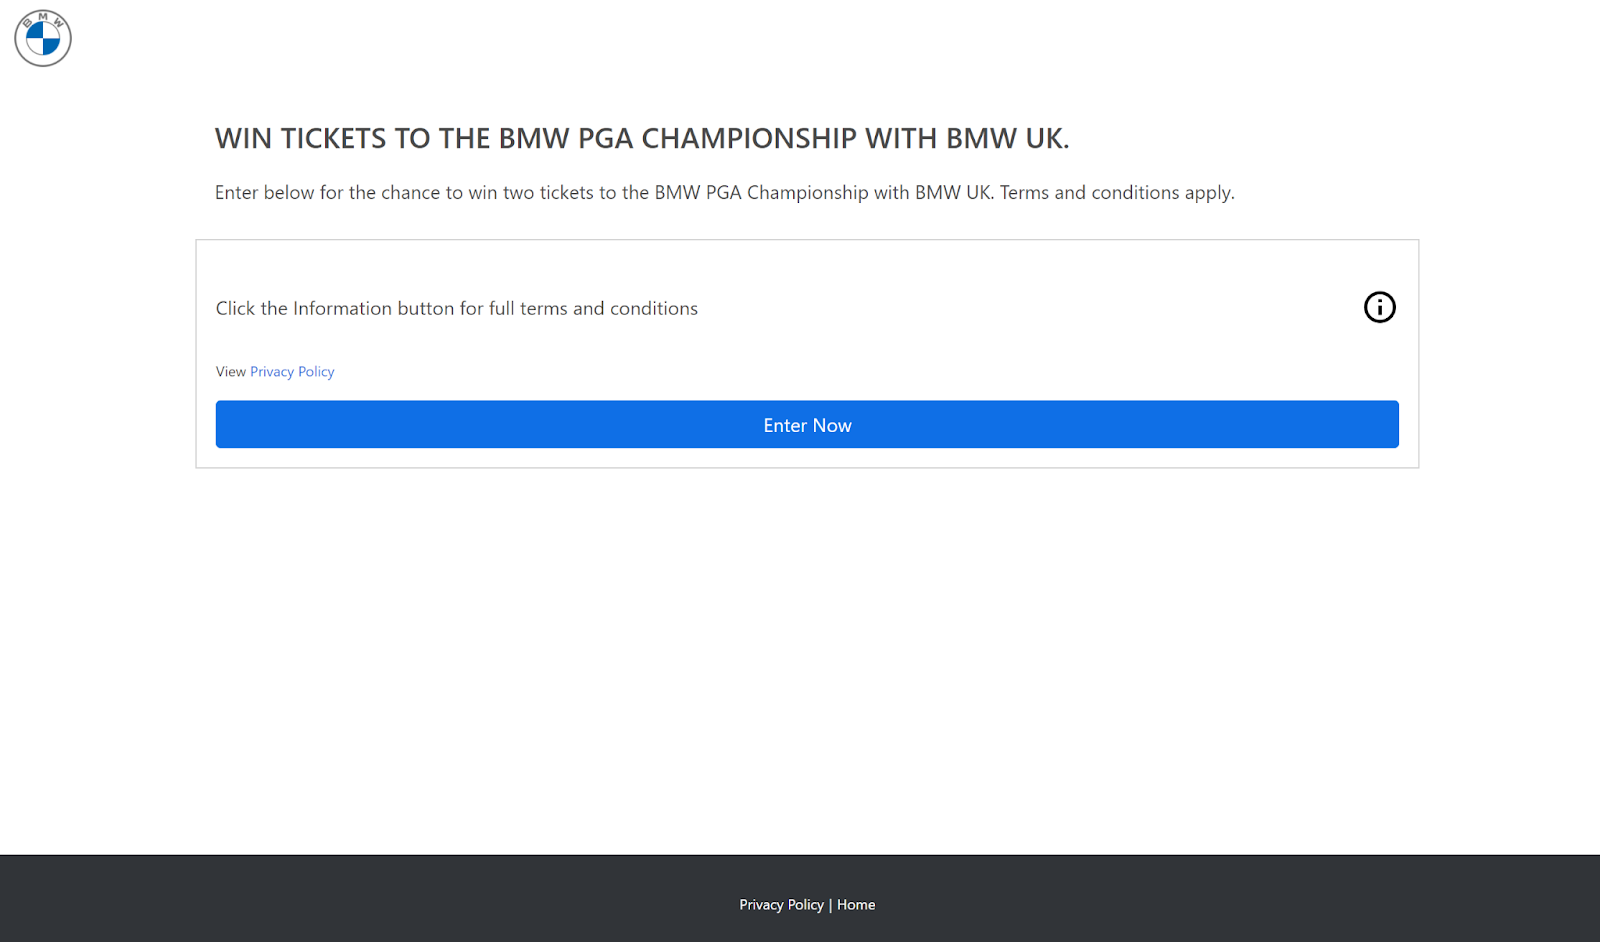
Task: Click the 'Terms and conditions apply.' text
Action: tap(1117, 193)
